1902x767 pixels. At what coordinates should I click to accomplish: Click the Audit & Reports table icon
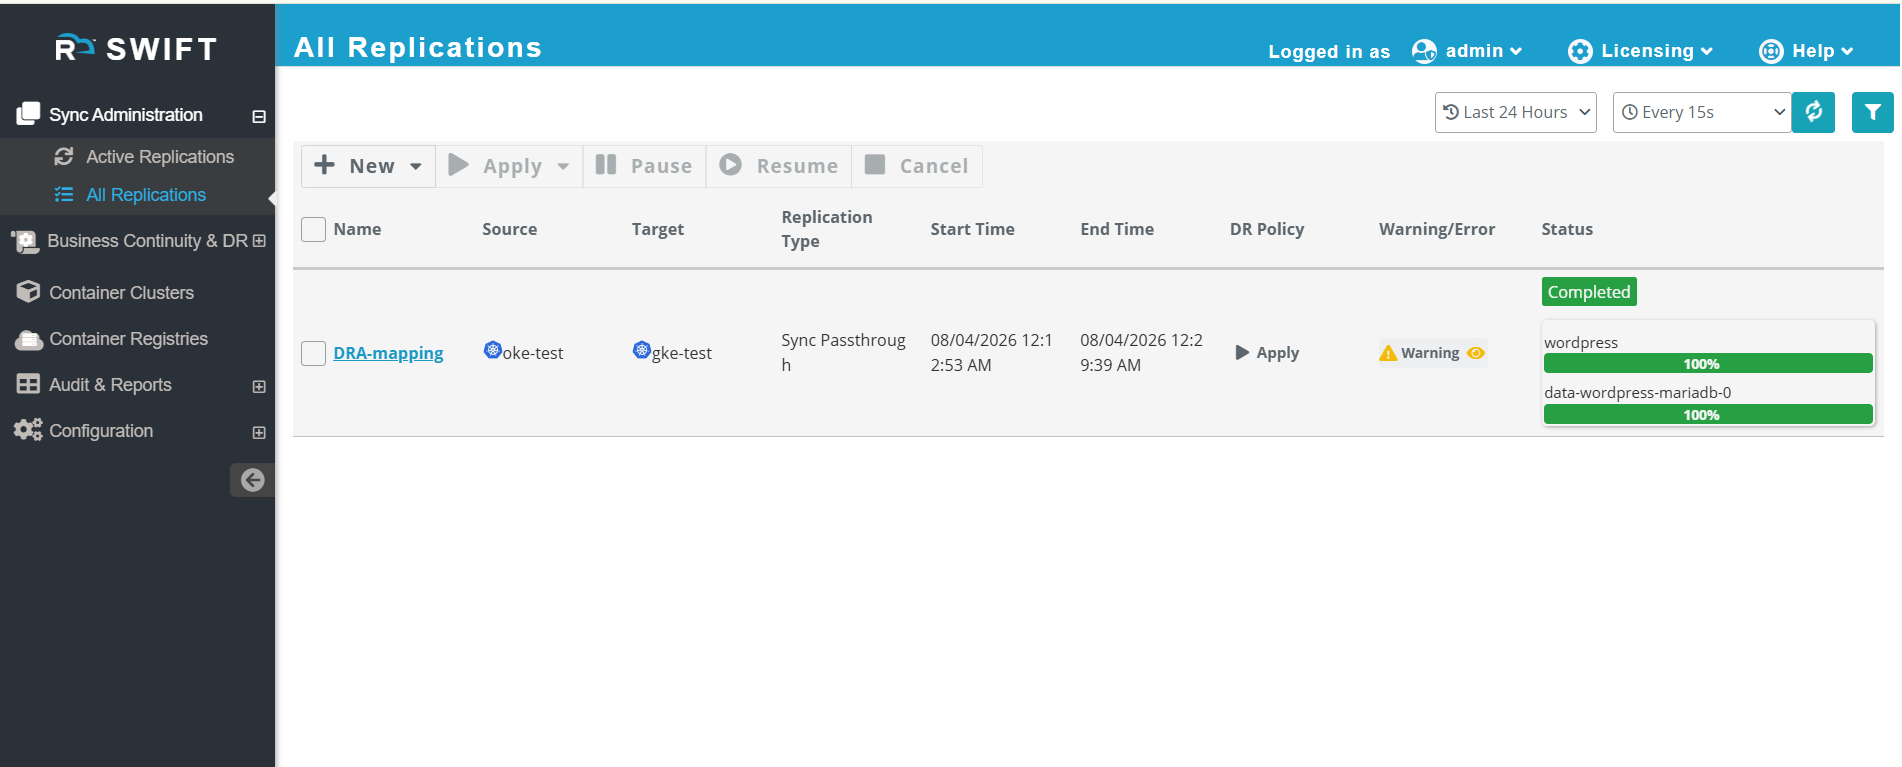(x=28, y=384)
